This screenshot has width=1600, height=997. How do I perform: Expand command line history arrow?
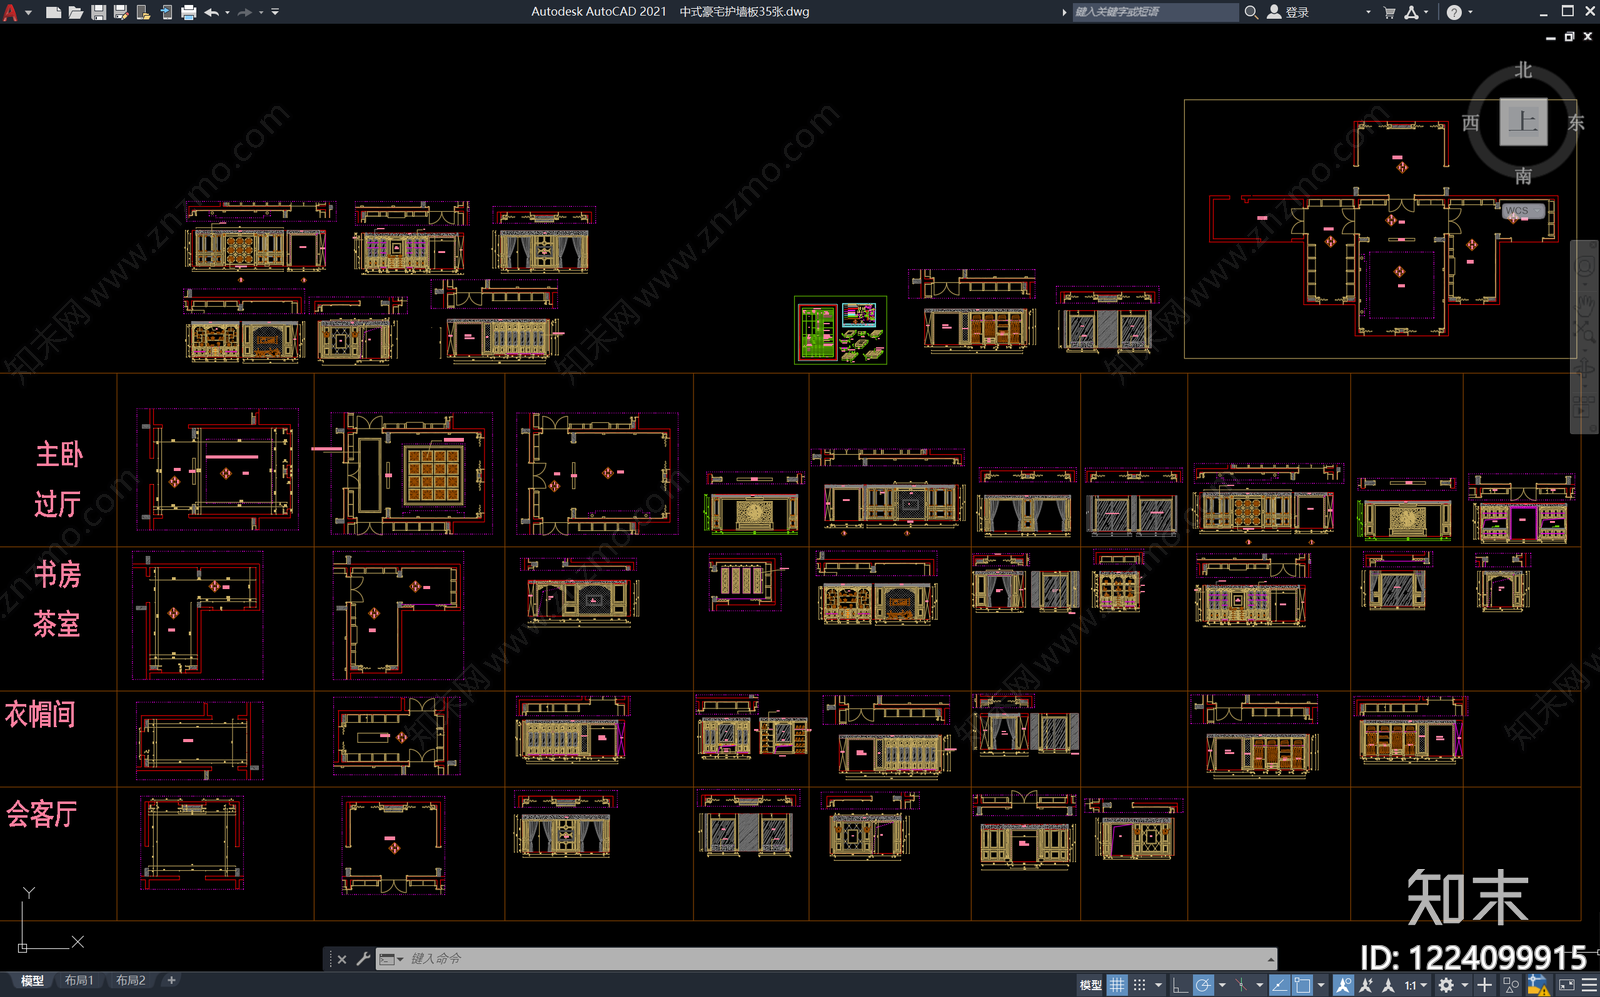click(x=1271, y=959)
